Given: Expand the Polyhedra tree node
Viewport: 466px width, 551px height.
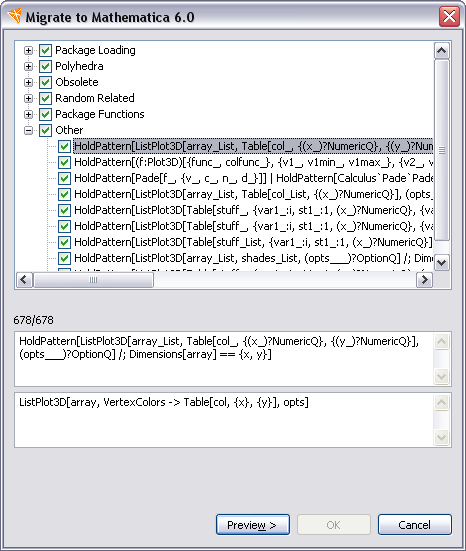Looking at the screenshot, I should coord(28,66).
